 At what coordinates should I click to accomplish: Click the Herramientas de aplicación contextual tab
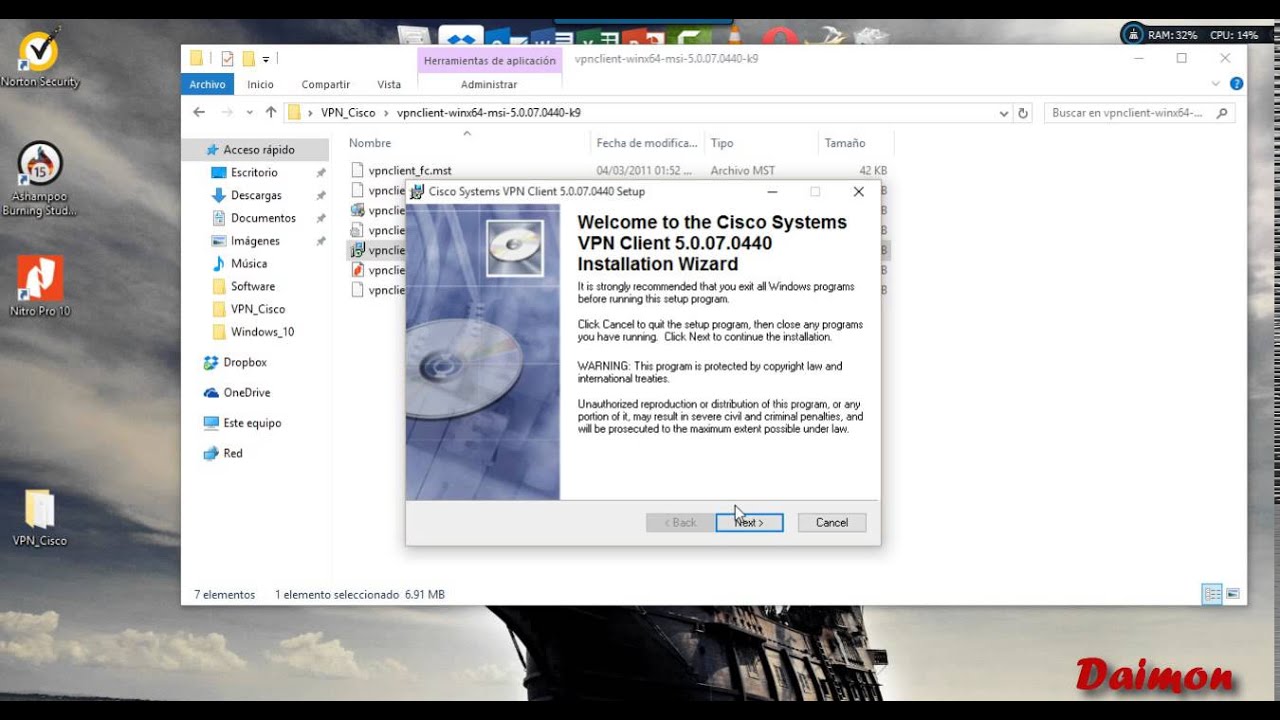click(489, 61)
